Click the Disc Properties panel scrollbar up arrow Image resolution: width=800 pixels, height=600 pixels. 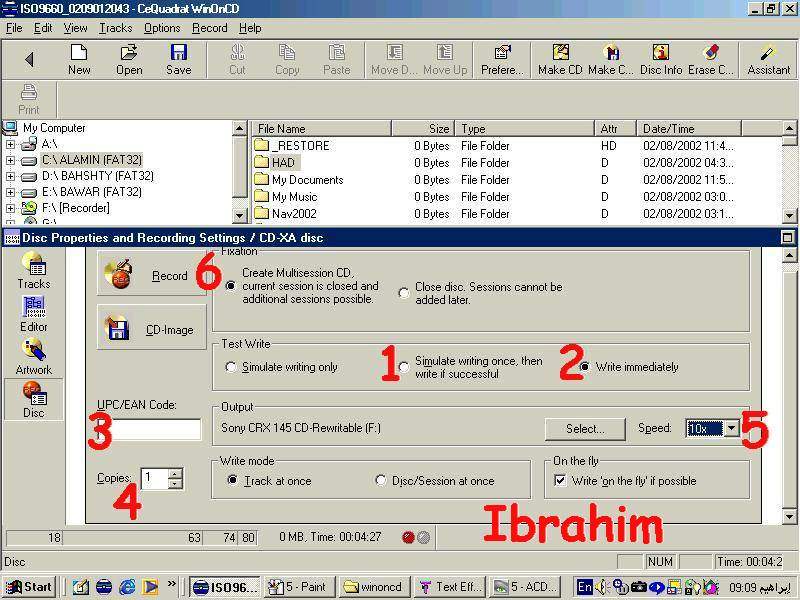coord(789,256)
